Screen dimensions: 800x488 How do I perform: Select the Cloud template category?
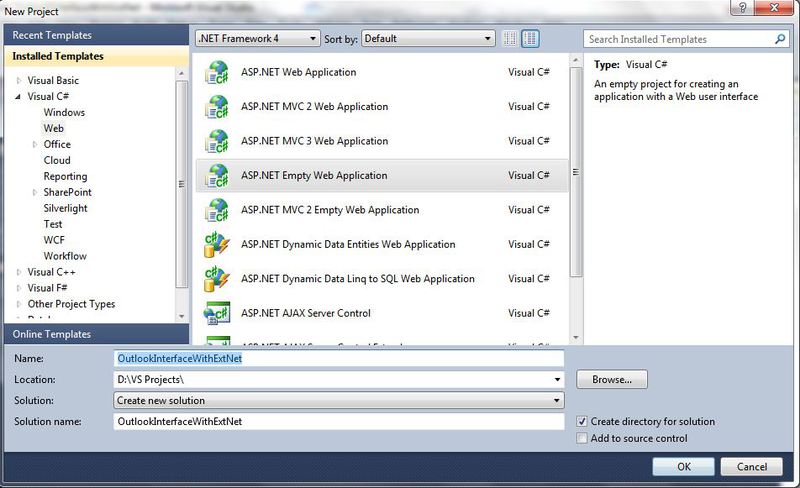(x=57, y=160)
